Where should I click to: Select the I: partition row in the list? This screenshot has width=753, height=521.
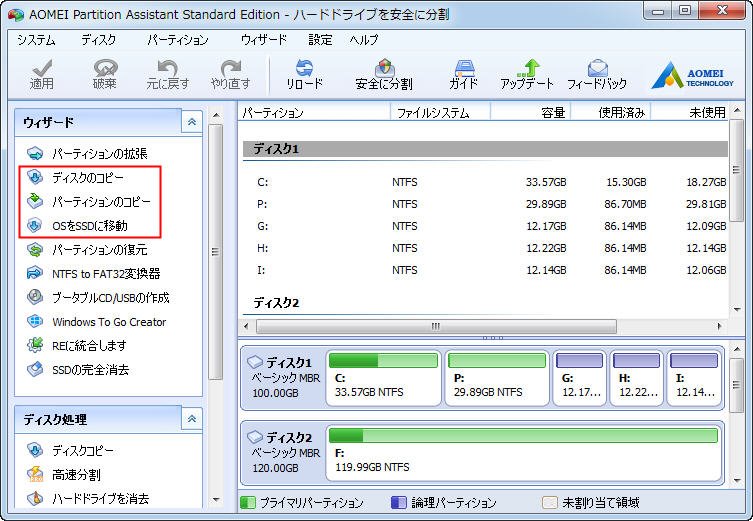click(x=485, y=270)
